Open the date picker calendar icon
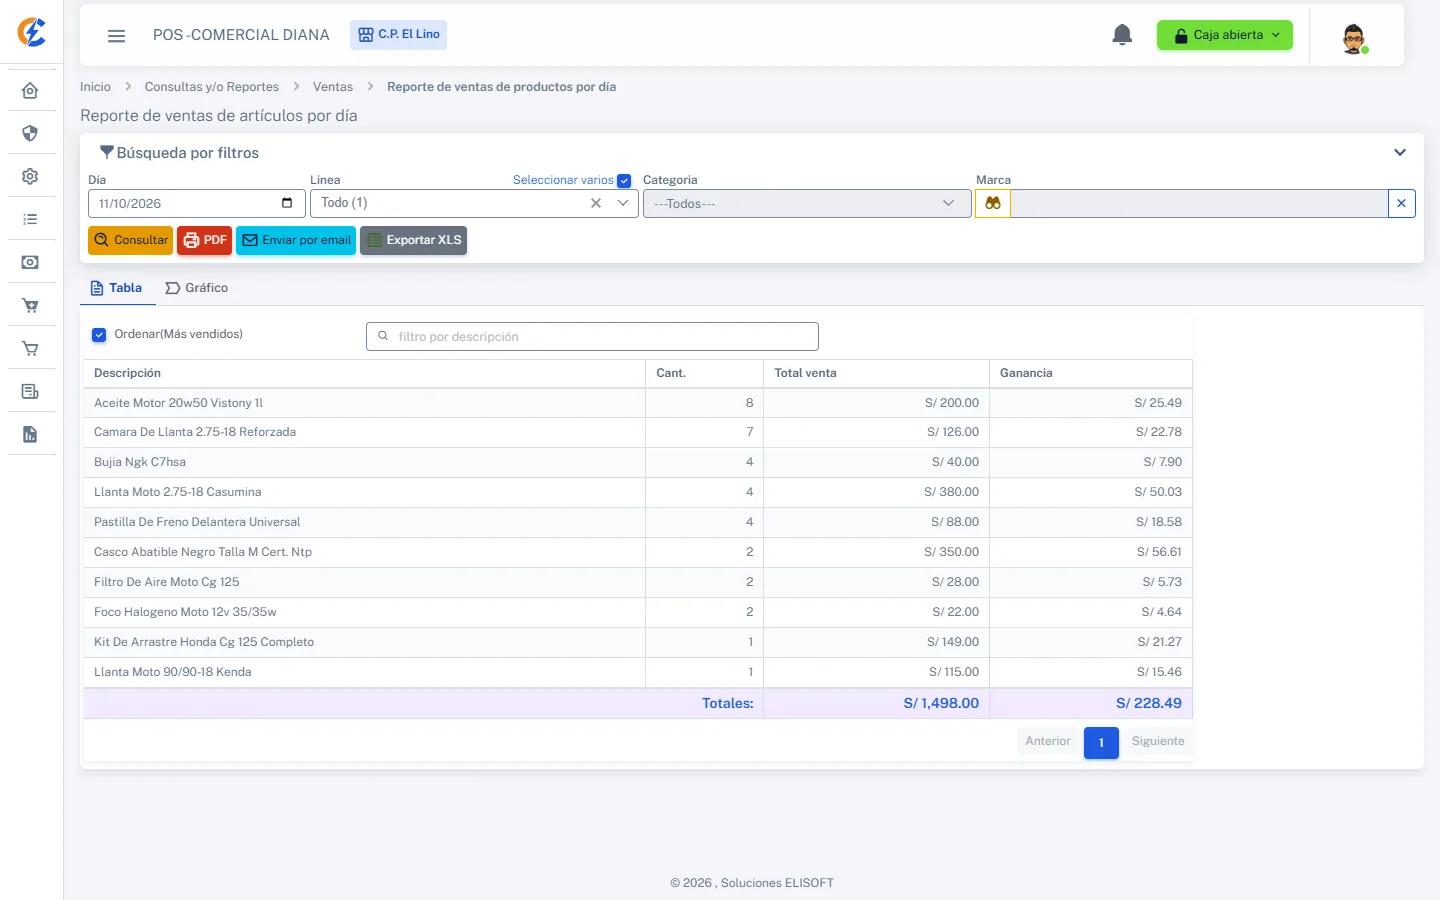1440x900 pixels. (x=287, y=203)
